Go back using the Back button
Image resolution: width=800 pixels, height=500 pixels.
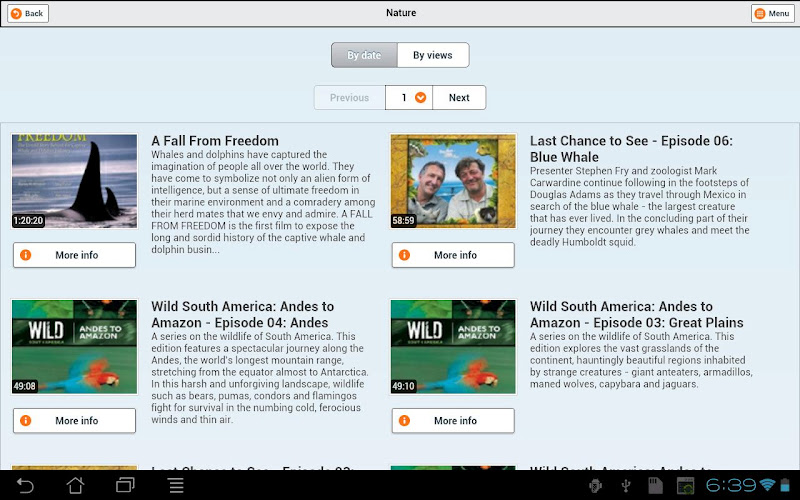coord(28,13)
